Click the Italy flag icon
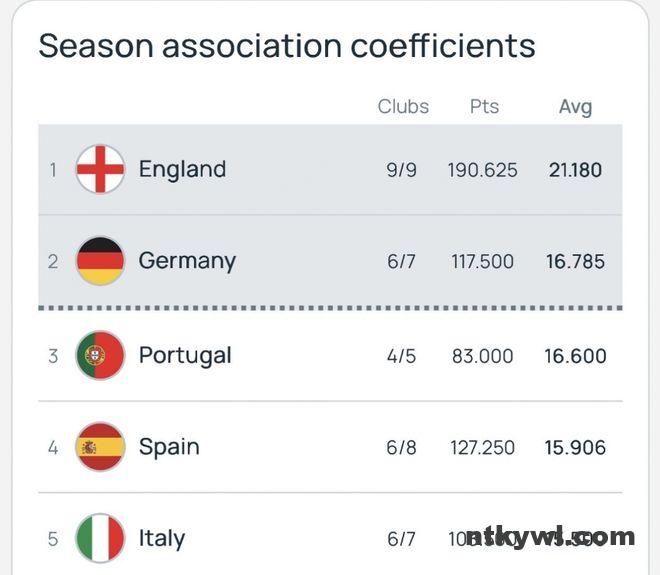Viewport: 660px width, 575px height. [100, 538]
